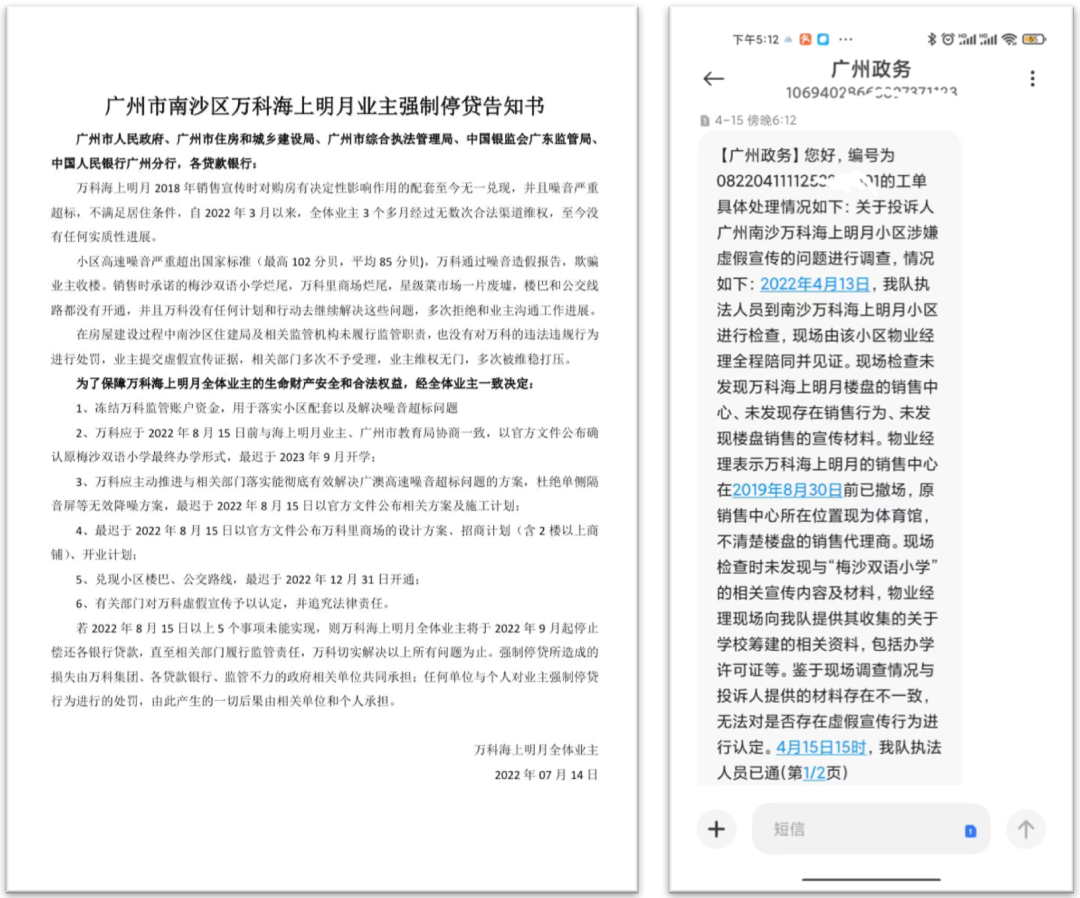Tap the send arrow button
This screenshot has width=1080, height=898.
tap(1026, 829)
